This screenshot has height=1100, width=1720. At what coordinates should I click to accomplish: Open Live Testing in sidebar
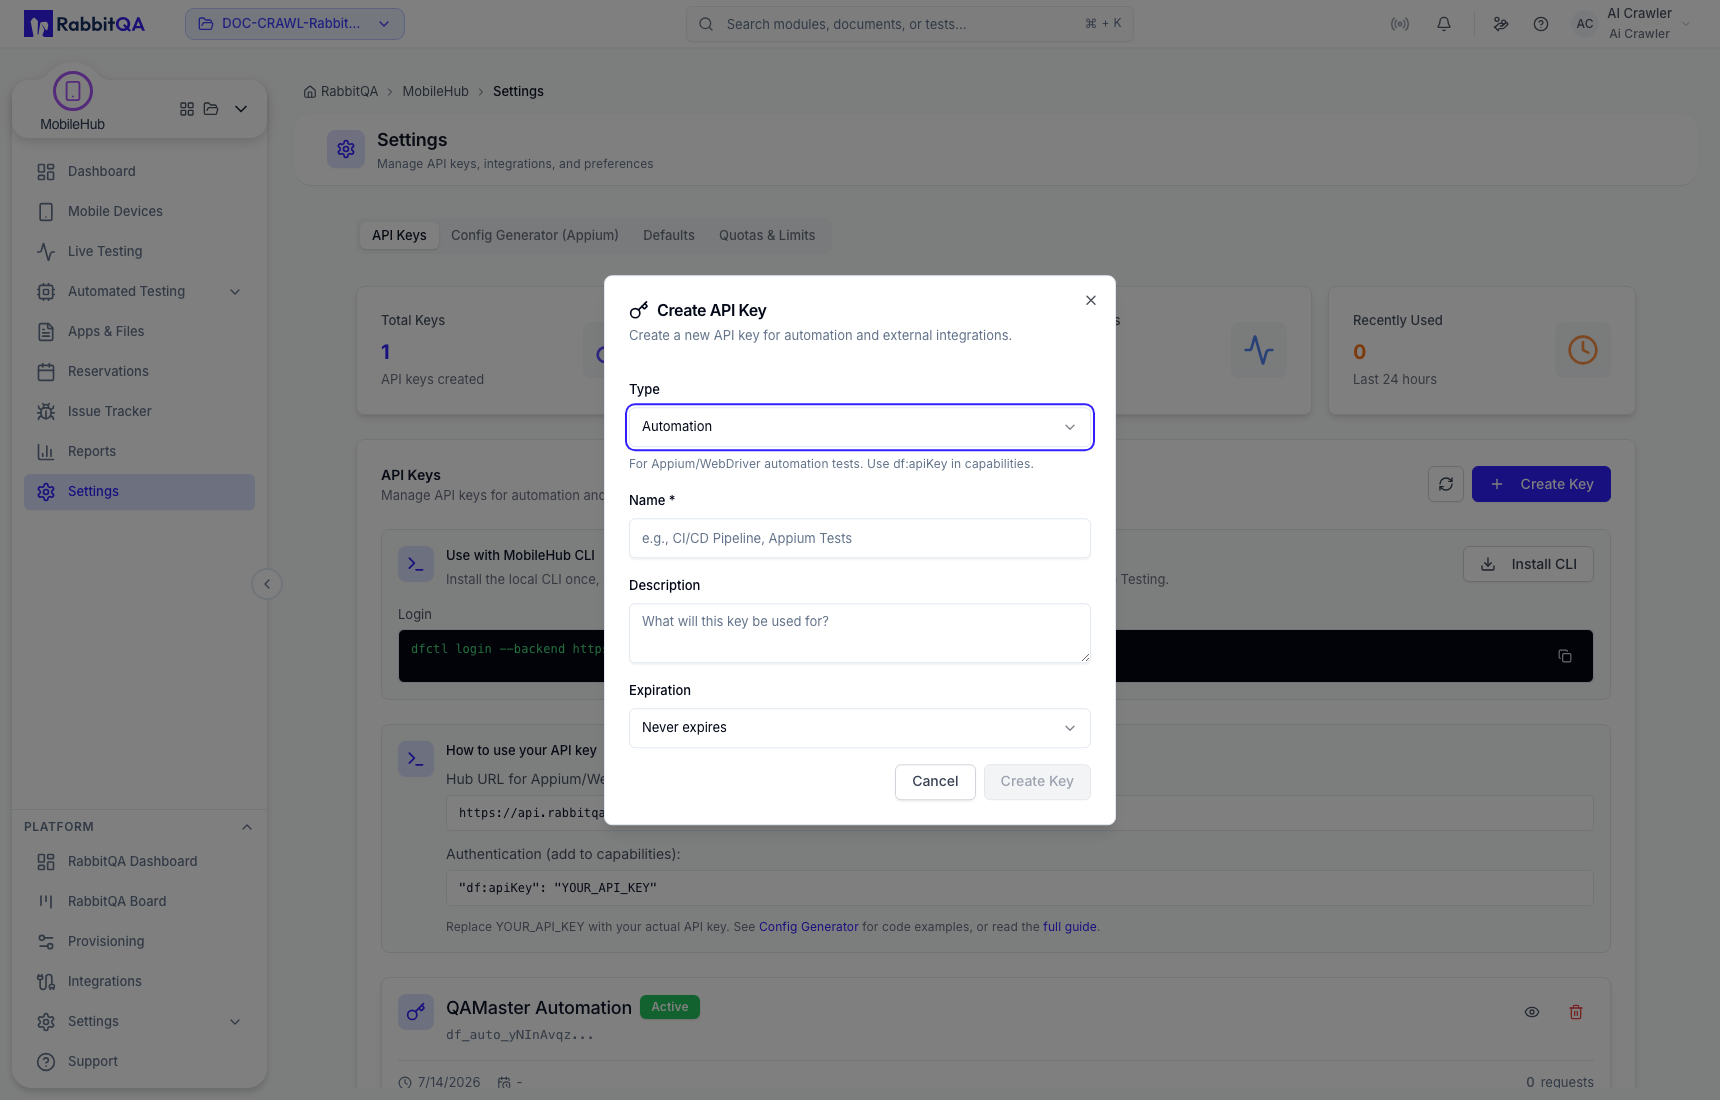140,251
